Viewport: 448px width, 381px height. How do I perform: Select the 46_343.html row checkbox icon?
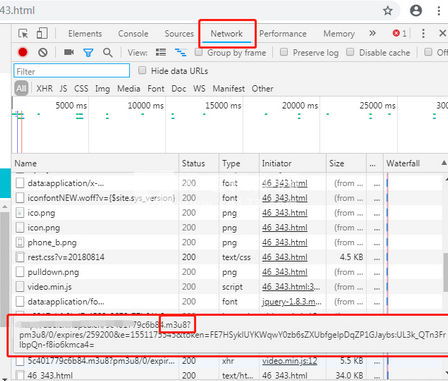(x=20, y=375)
